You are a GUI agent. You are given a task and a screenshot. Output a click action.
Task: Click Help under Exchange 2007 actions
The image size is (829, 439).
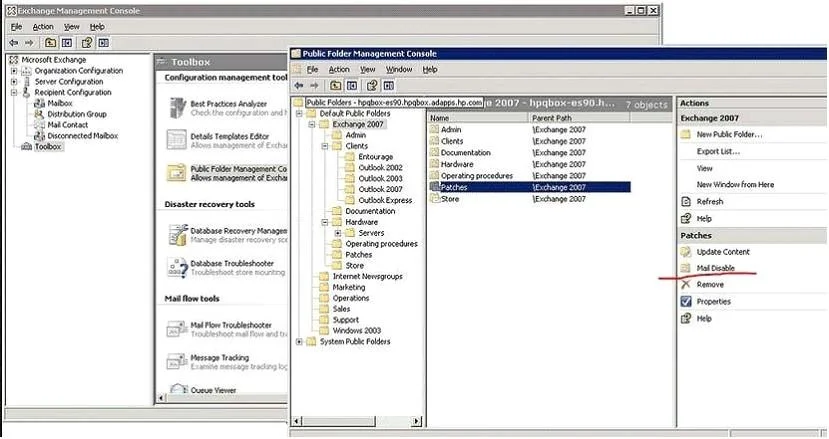click(704, 218)
